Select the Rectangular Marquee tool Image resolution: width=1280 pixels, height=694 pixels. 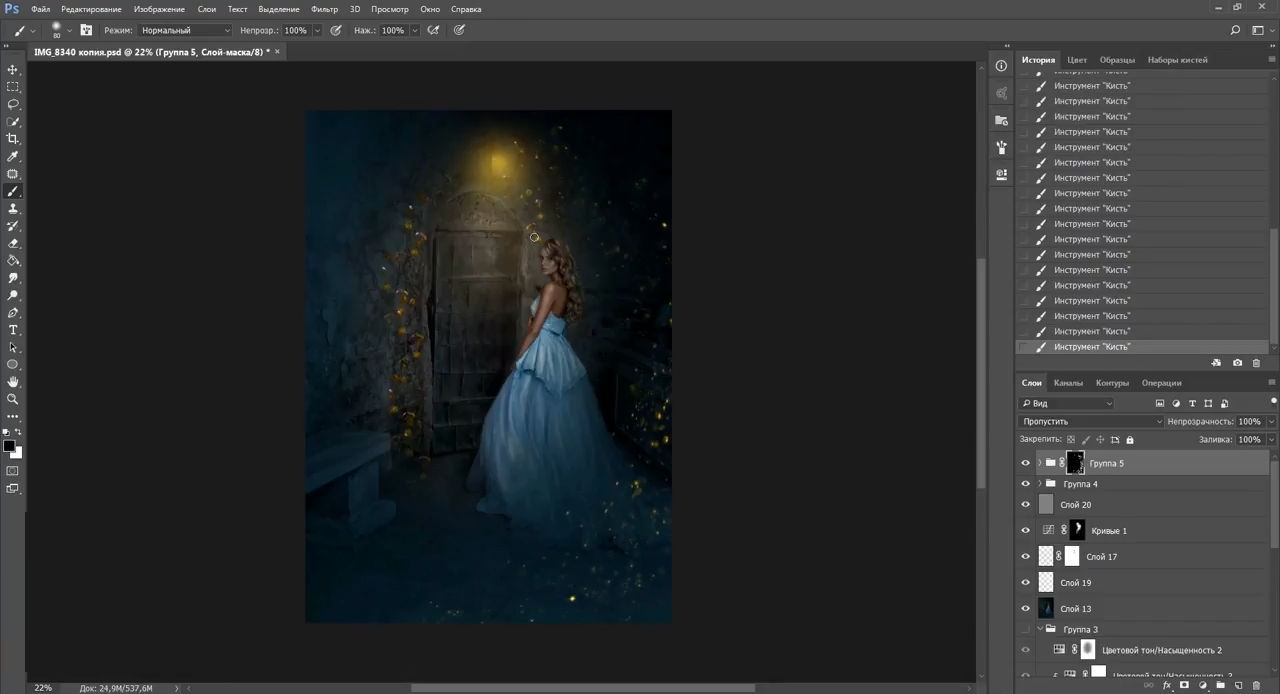pos(13,87)
